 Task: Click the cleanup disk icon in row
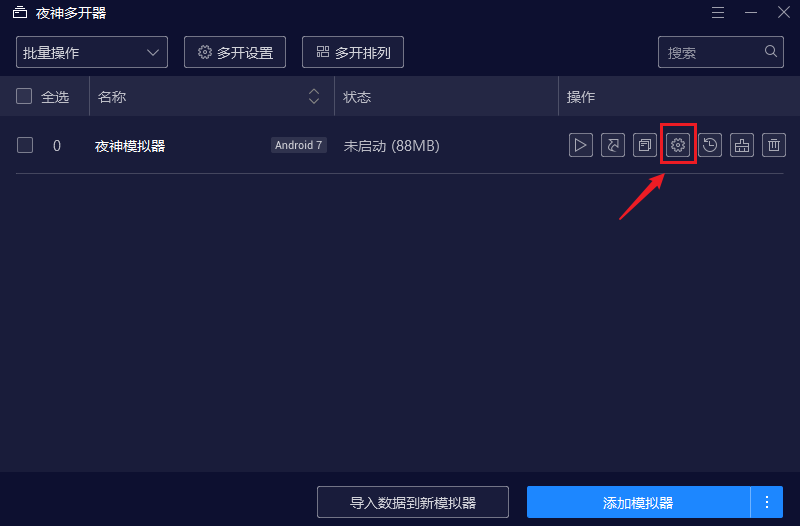coord(742,145)
